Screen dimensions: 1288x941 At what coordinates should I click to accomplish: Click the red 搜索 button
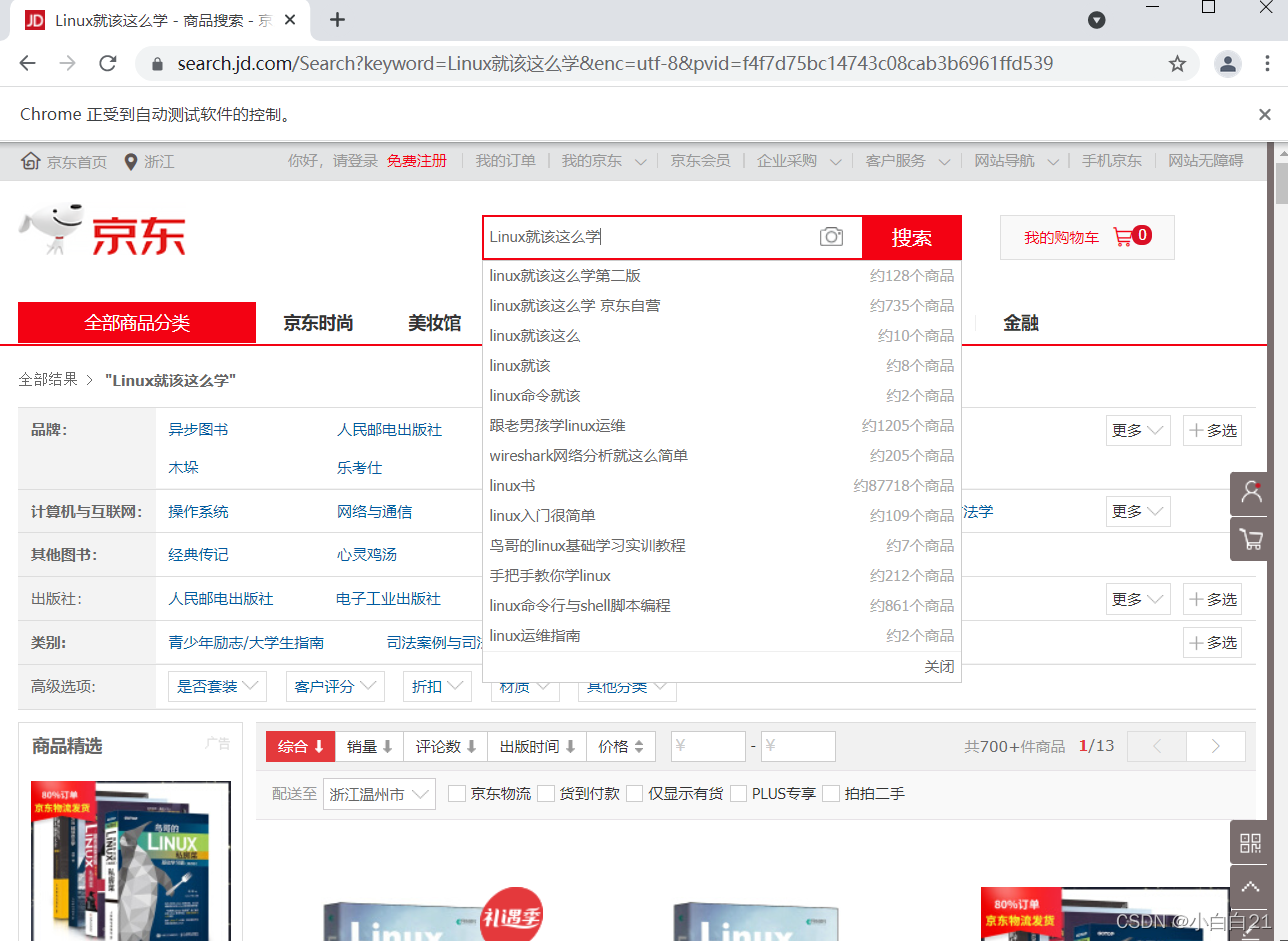pos(911,237)
